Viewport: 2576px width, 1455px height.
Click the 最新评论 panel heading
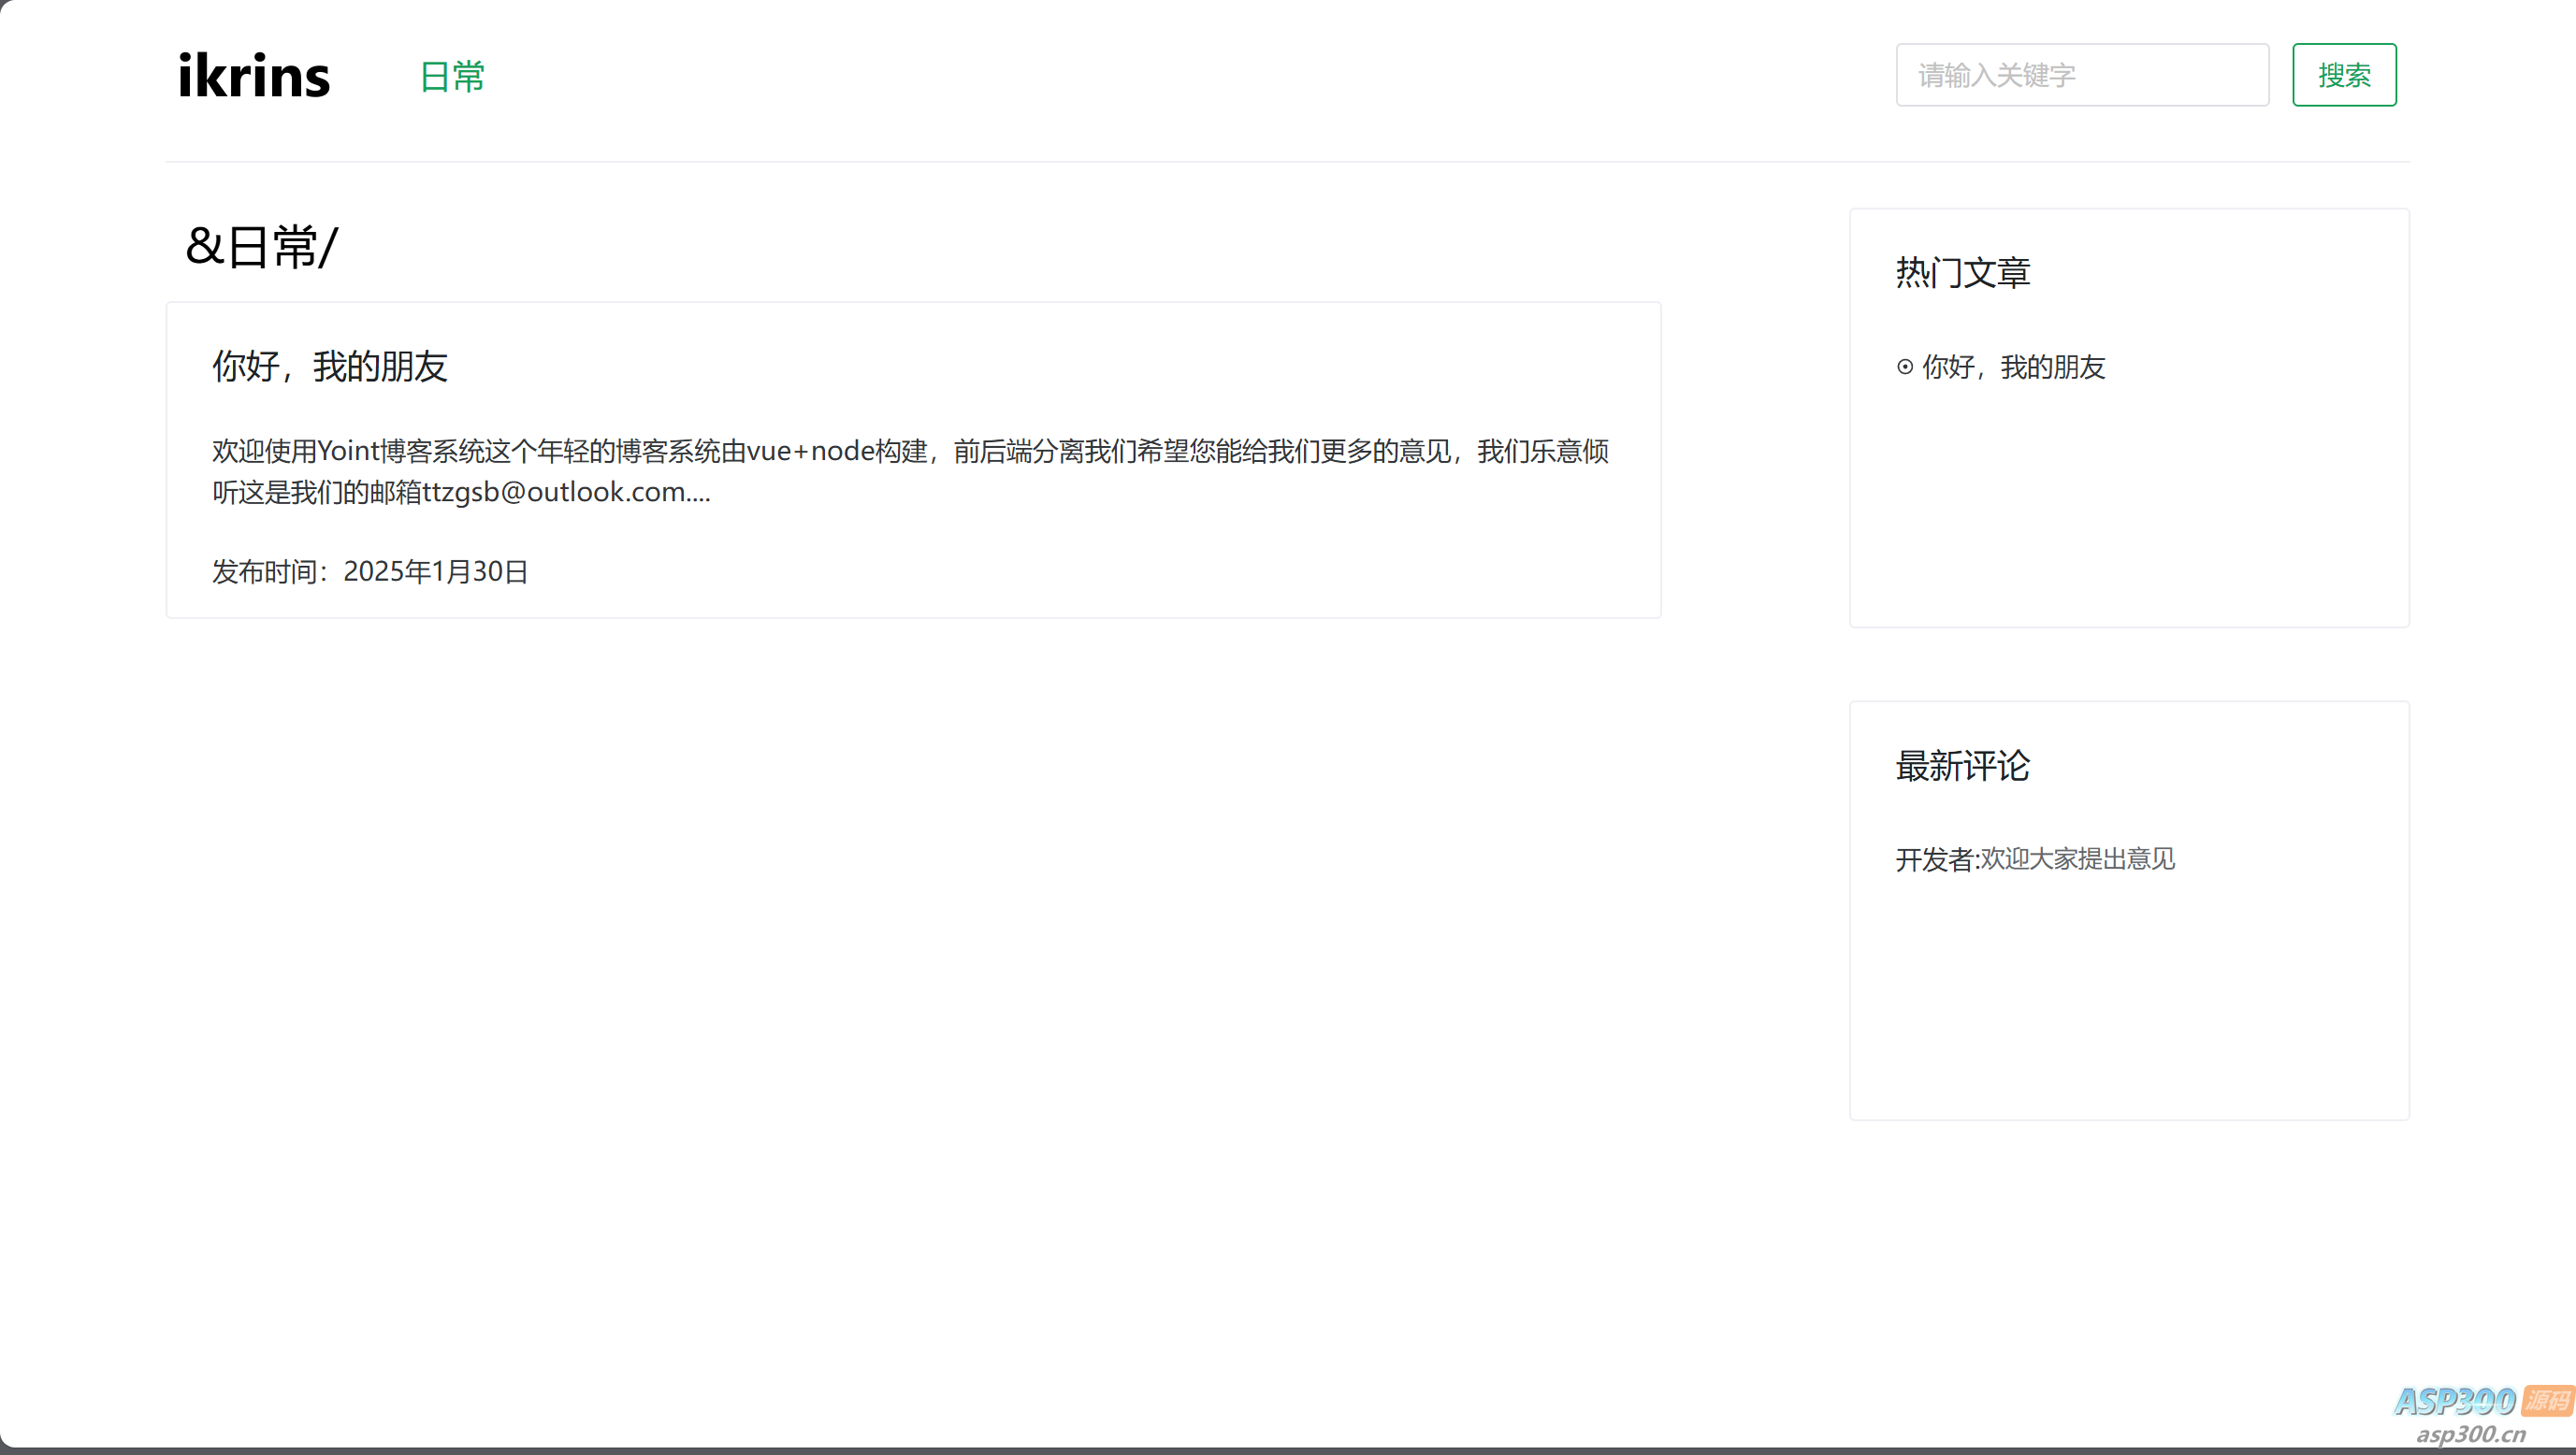(x=1962, y=766)
